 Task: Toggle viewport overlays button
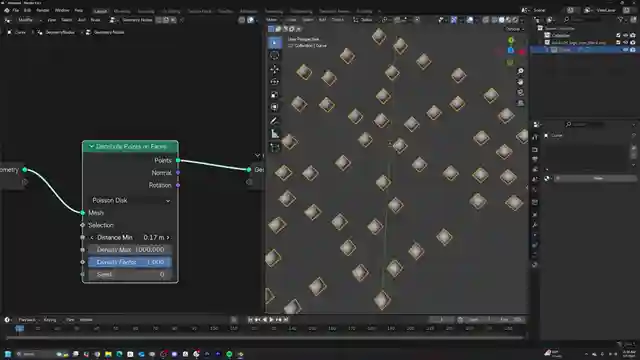point(470,20)
